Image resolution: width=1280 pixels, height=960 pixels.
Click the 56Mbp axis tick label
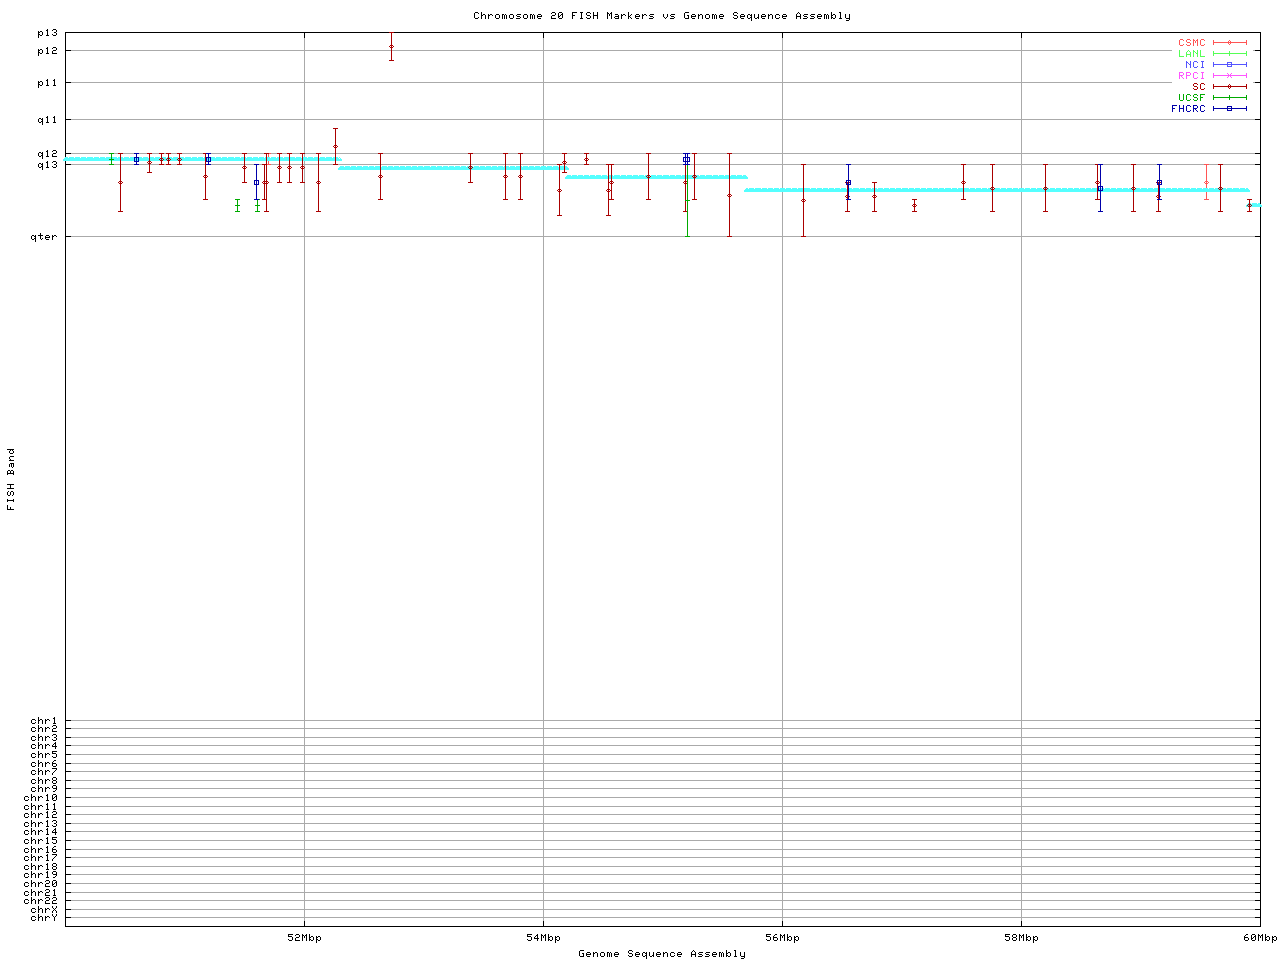[782, 938]
